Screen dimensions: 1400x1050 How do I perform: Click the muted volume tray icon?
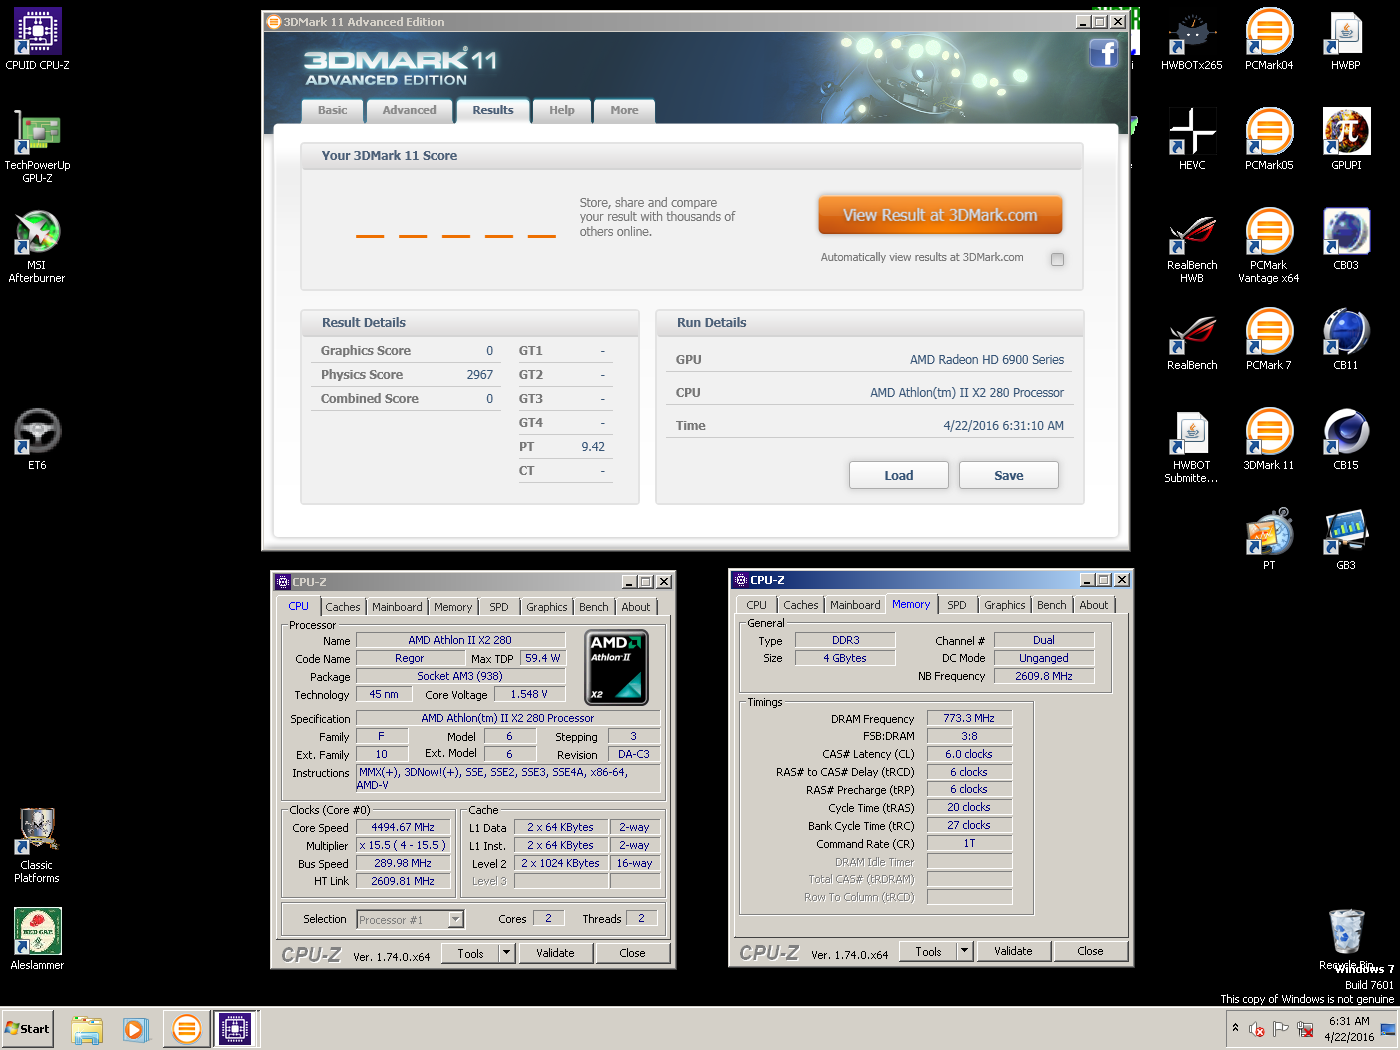click(x=1257, y=1028)
